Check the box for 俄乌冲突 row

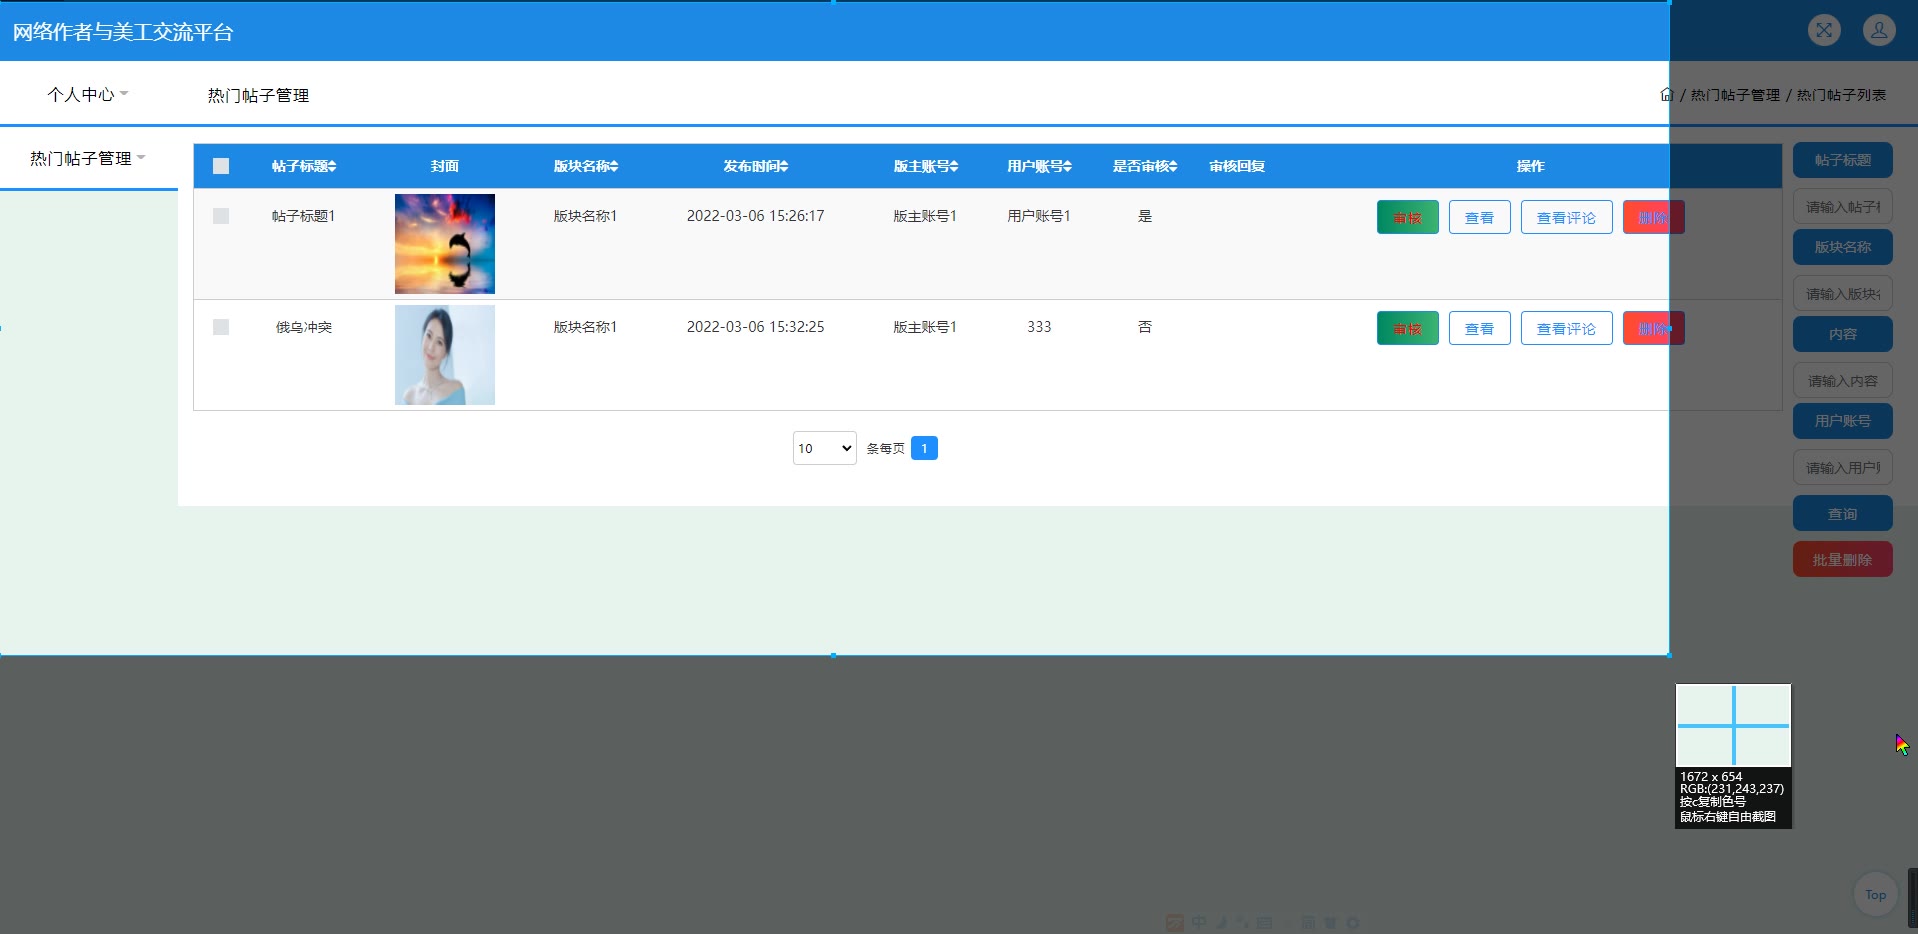point(221,327)
